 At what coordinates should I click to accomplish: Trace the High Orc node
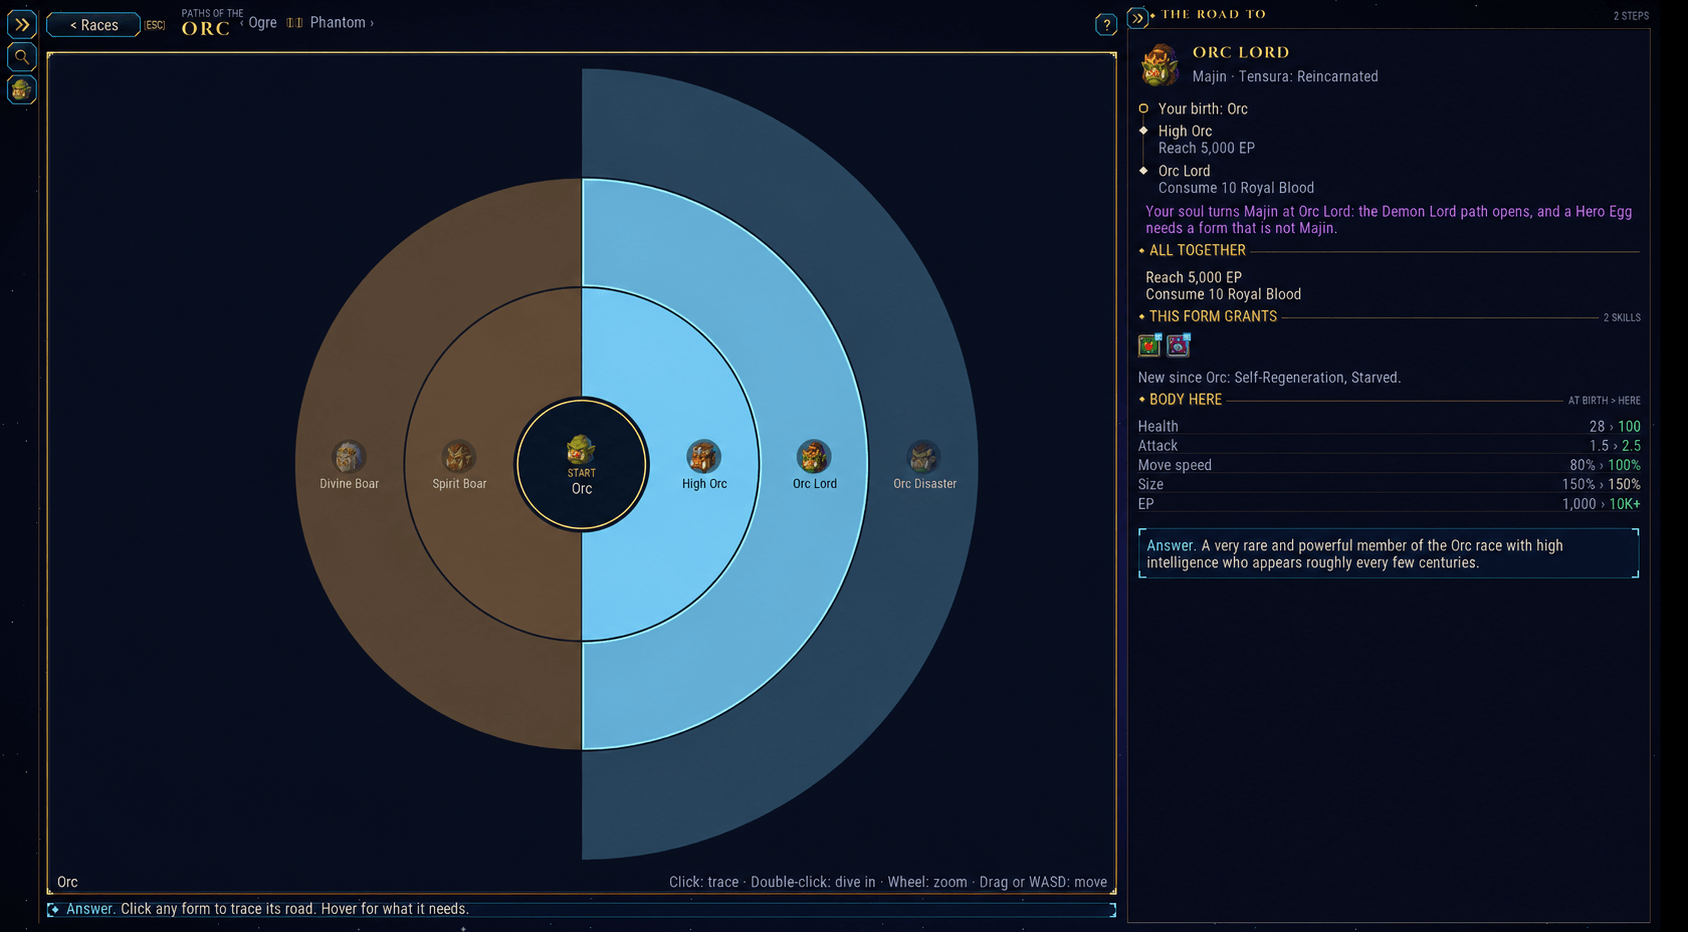coord(704,465)
